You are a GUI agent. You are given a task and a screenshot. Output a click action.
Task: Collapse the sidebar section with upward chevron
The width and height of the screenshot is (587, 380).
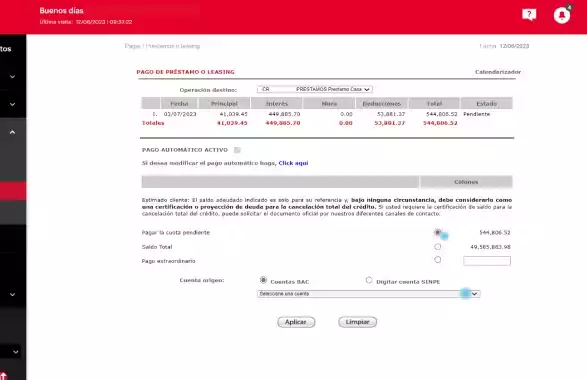(12, 132)
